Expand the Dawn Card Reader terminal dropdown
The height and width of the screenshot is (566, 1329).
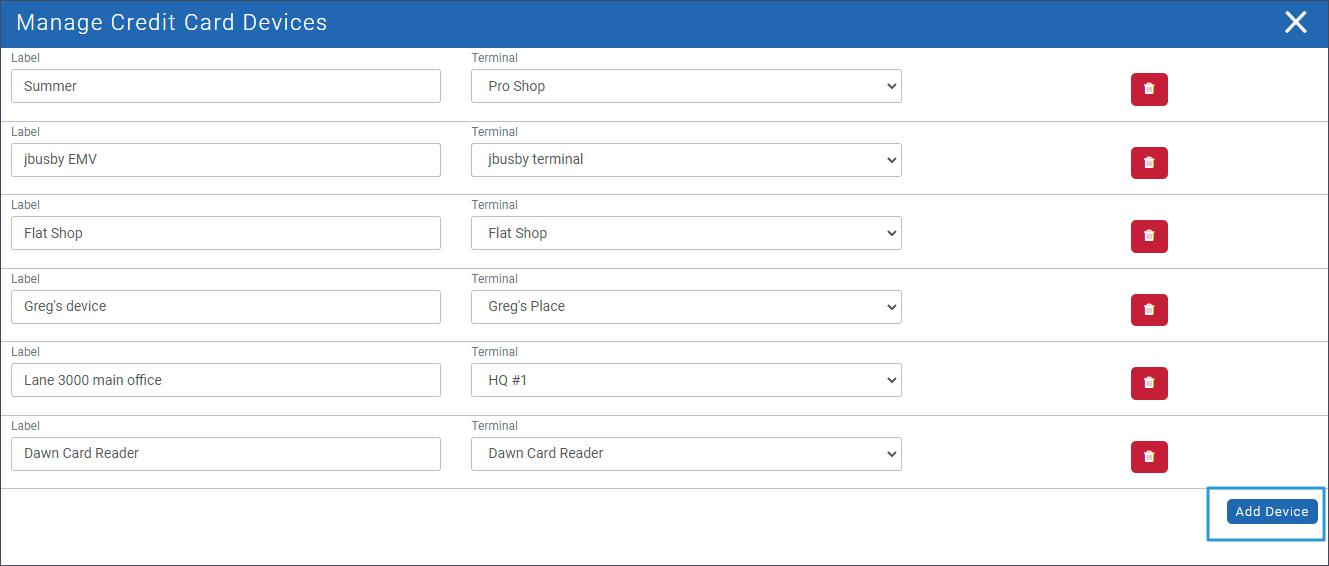(x=686, y=454)
